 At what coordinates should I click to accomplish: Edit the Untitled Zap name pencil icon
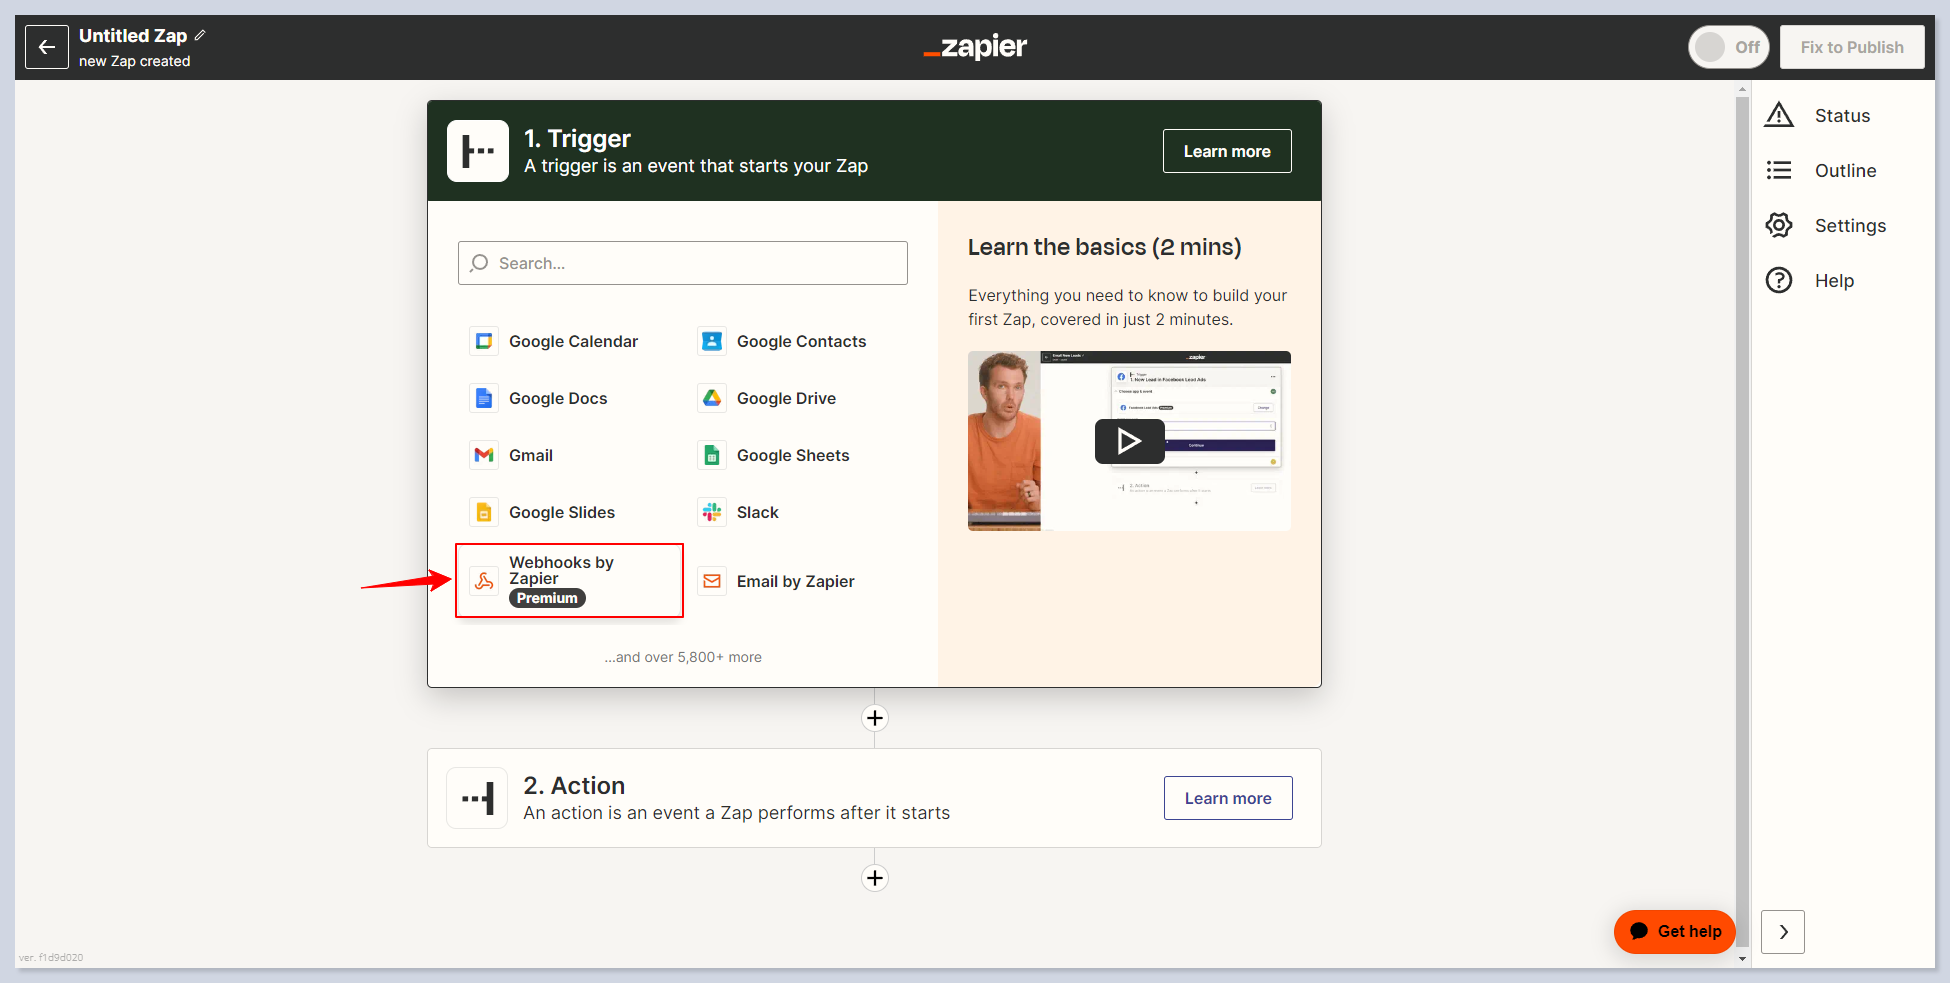[x=200, y=35]
